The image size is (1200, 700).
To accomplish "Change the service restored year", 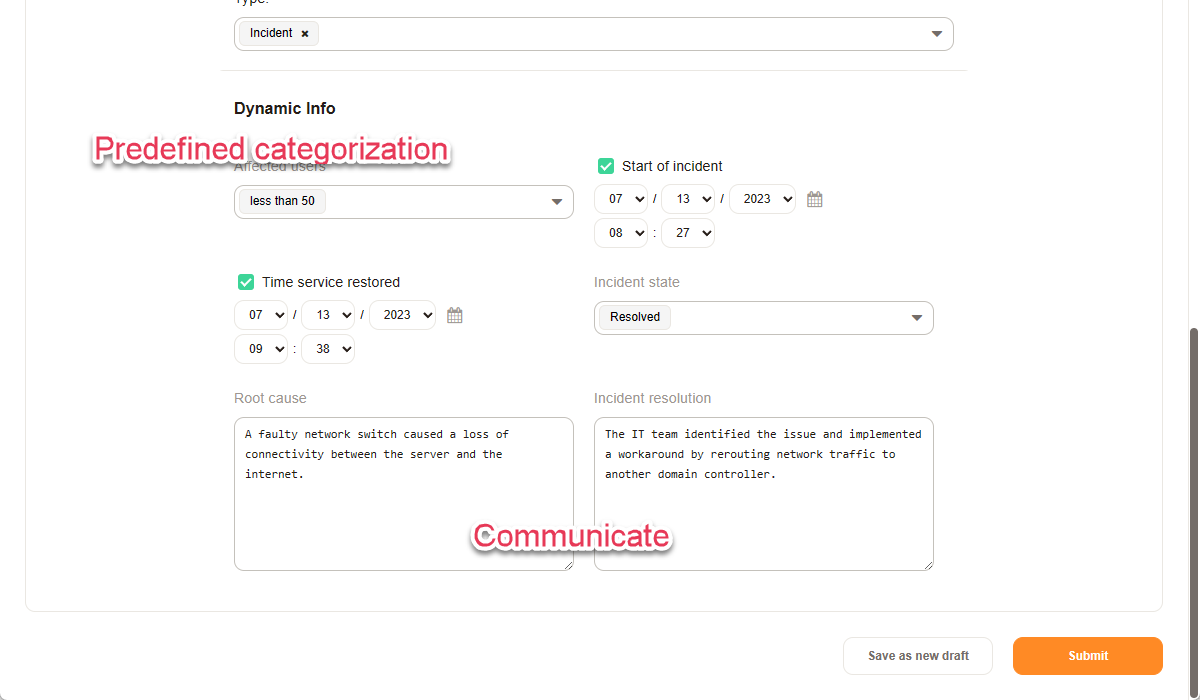I will [x=402, y=315].
